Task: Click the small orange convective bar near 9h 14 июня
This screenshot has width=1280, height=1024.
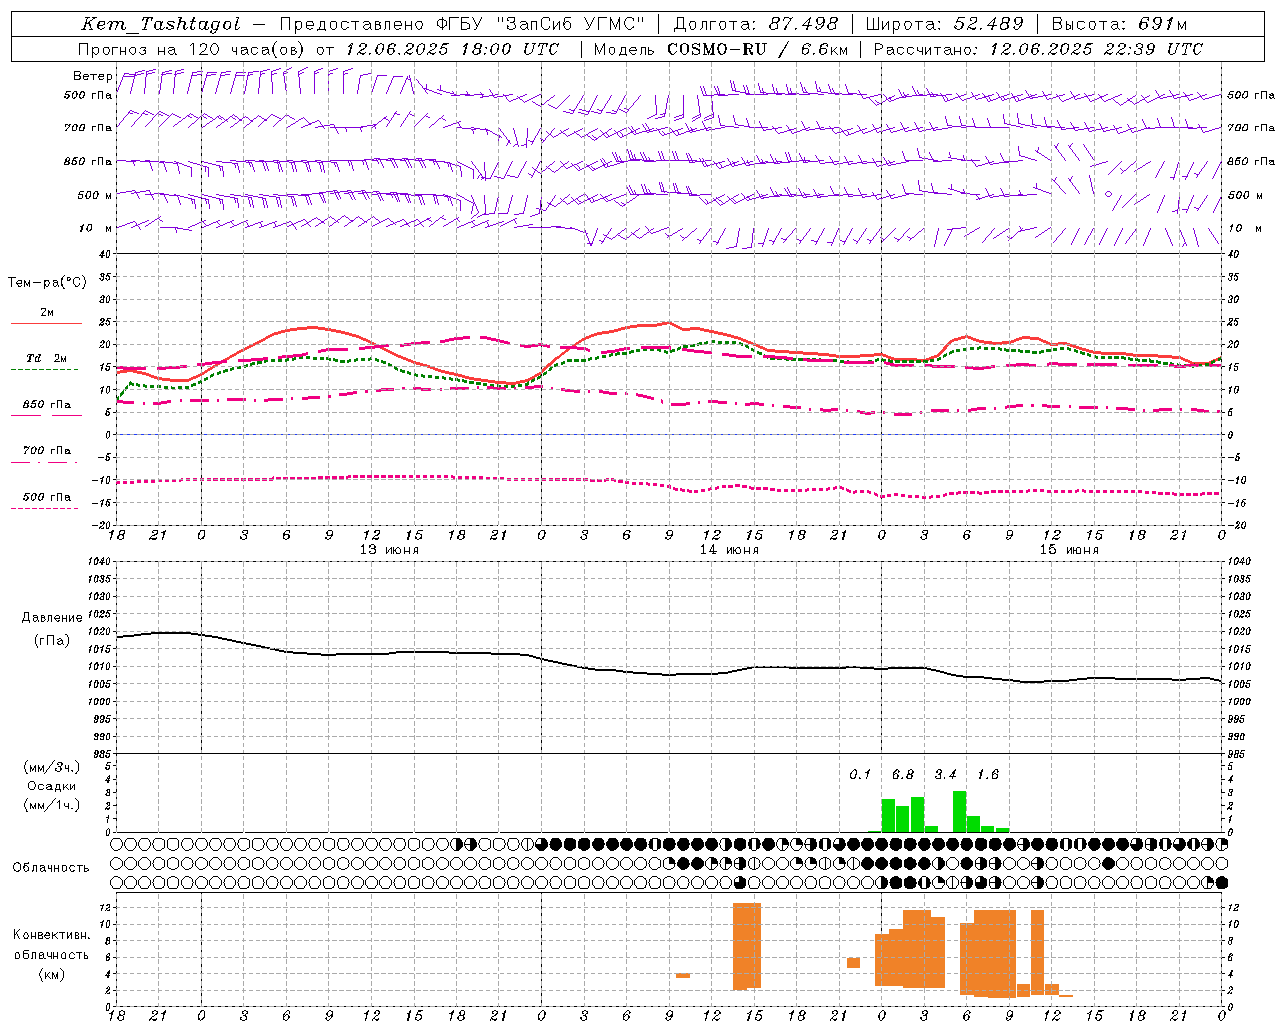Action: pos(682,975)
